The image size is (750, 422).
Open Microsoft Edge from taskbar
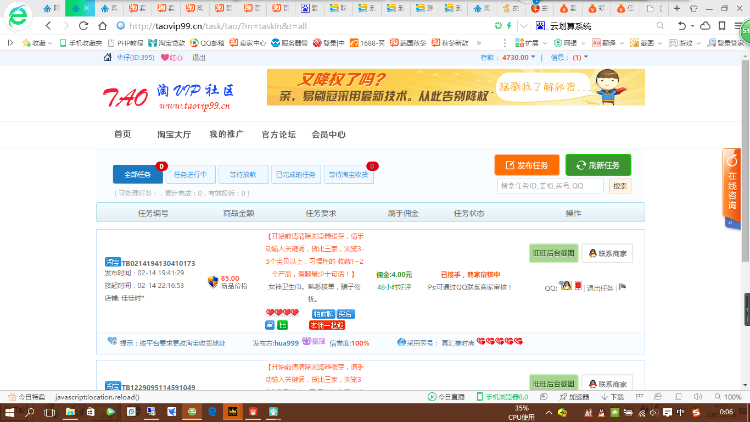[x=212, y=412]
